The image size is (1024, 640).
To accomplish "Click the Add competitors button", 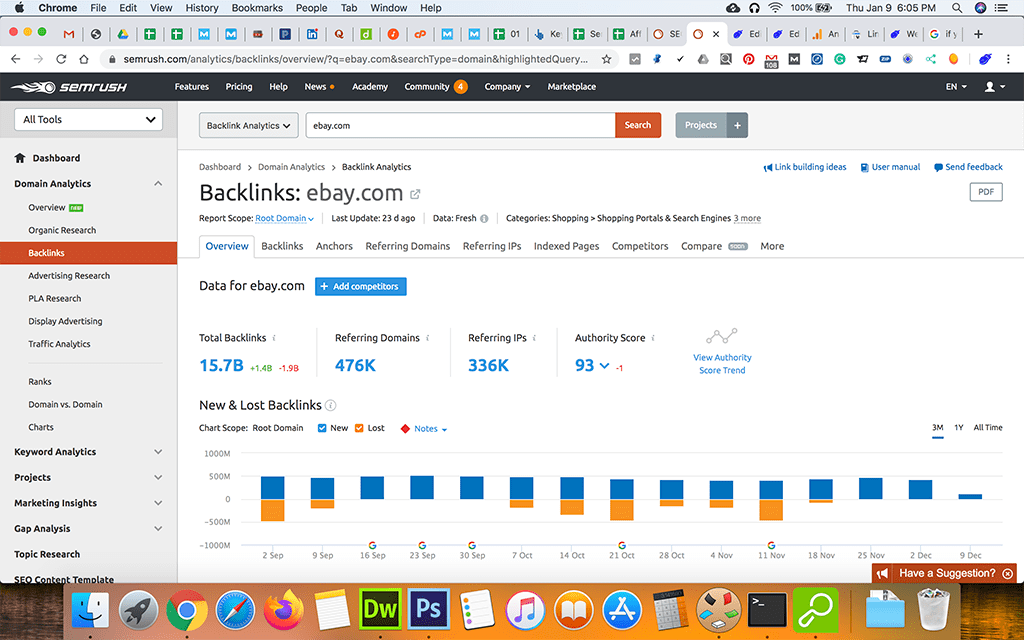I will (360, 286).
